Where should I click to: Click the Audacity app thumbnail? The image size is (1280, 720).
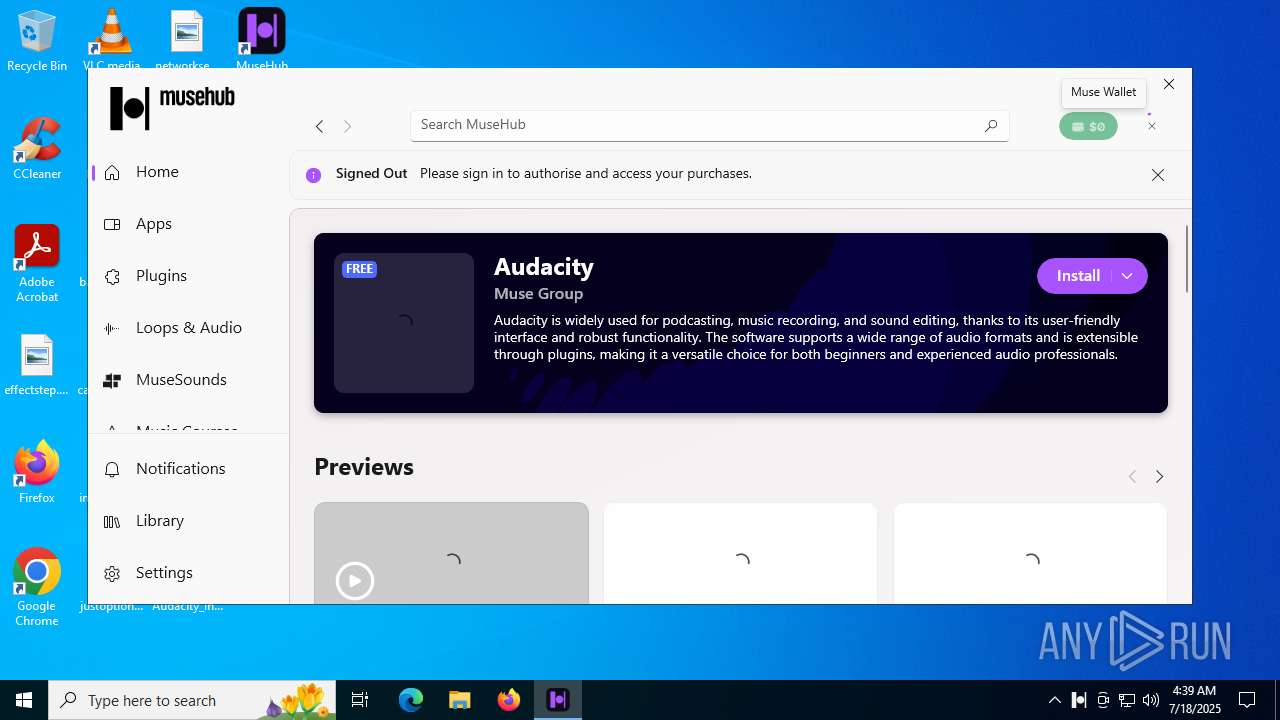click(404, 323)
